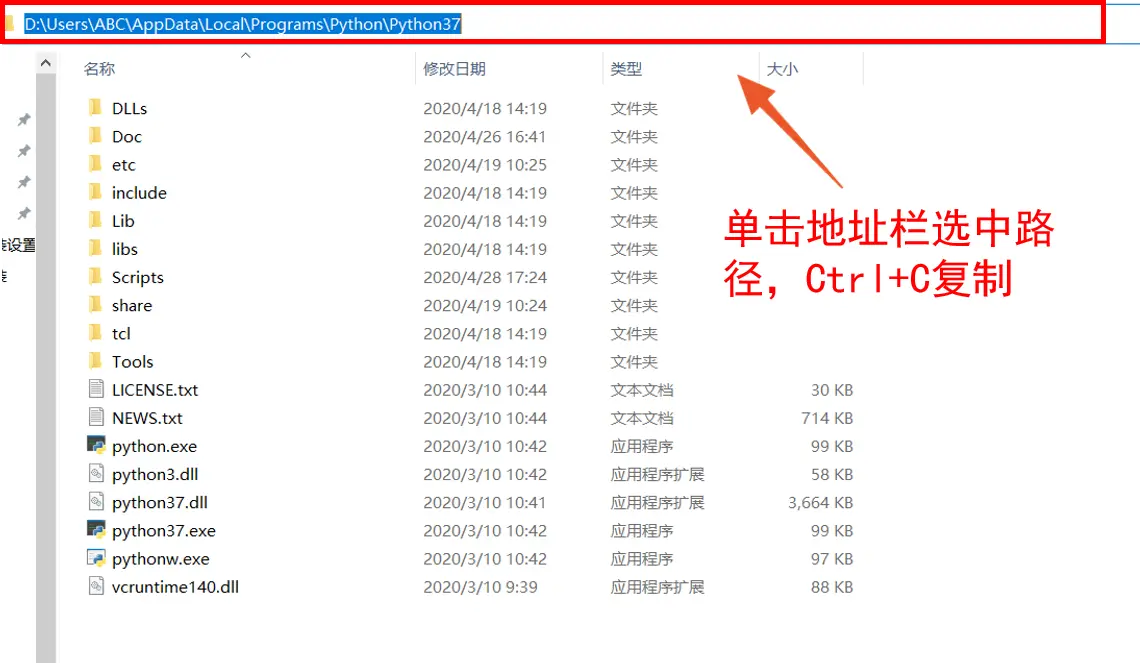This screenshot has height=663, width=1140.
Task: Sort files by 名称 column header
Action: pos(99,69)
